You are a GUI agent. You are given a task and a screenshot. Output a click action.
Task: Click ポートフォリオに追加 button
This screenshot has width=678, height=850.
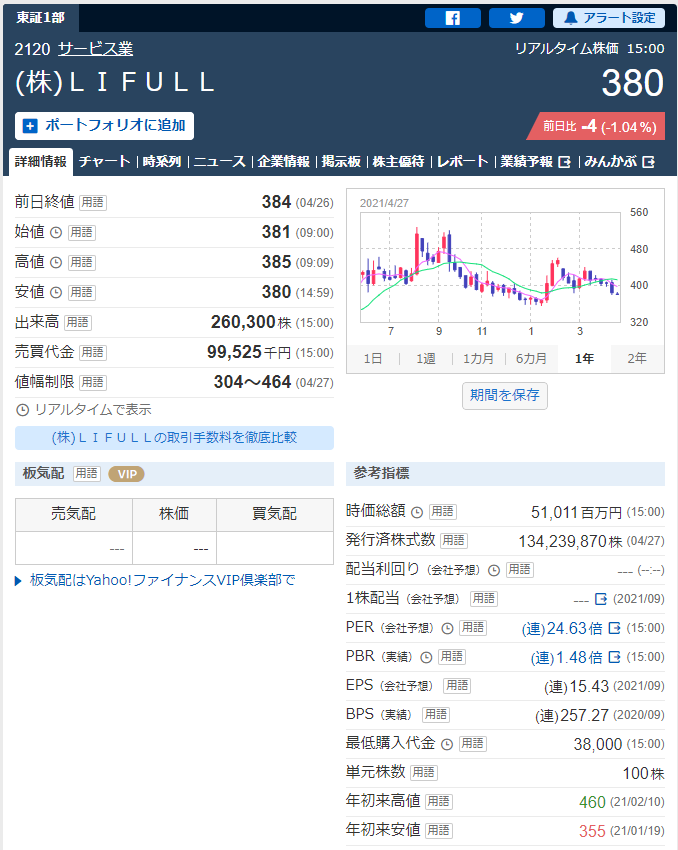[104, 126]
